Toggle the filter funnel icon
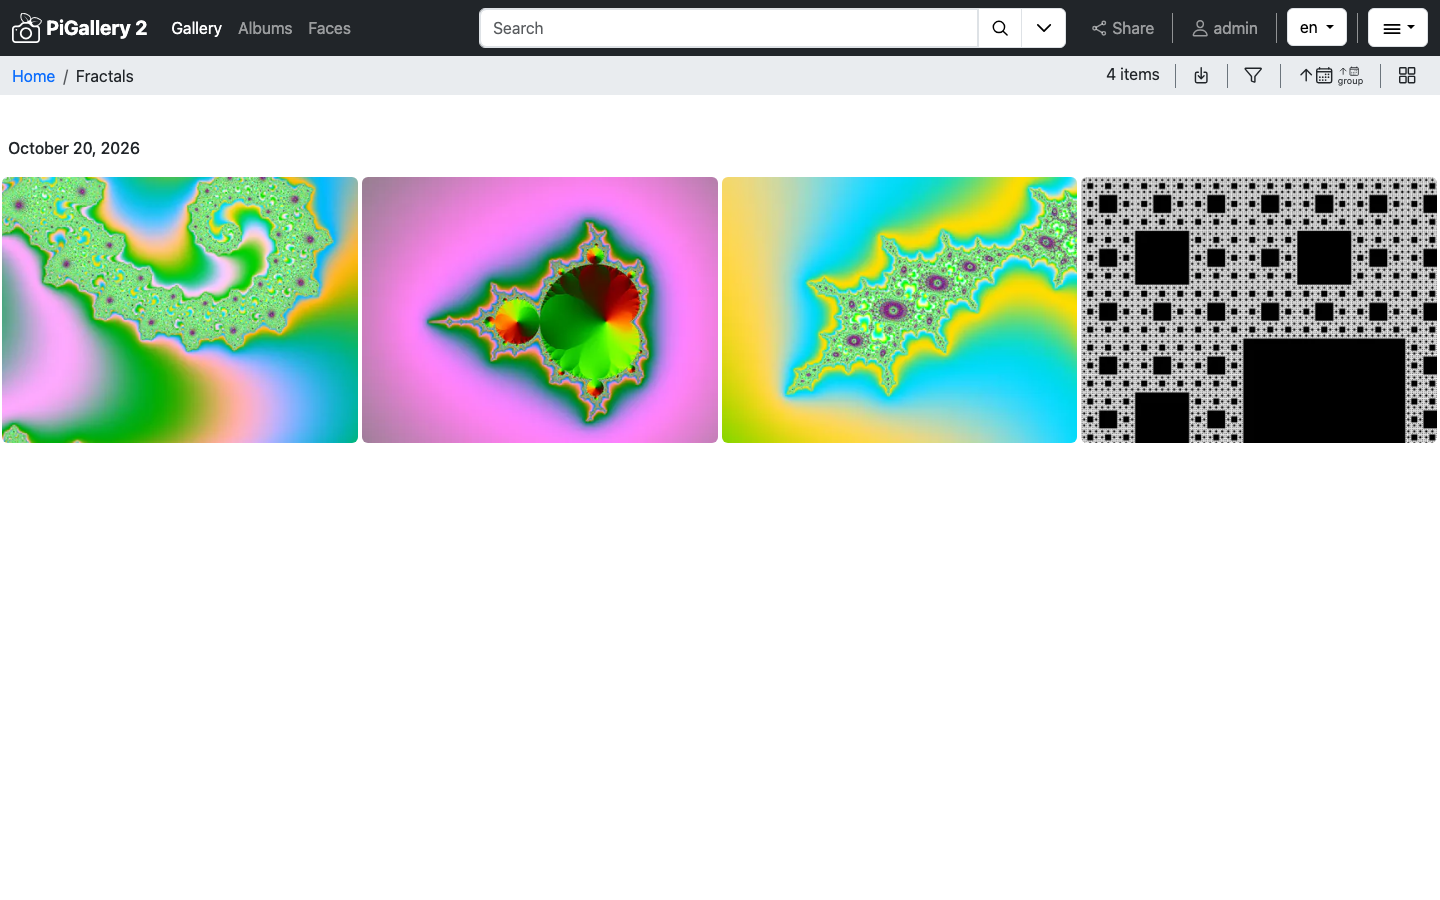The height and width of the screenshot is (900, 1440). [1253, 76]
